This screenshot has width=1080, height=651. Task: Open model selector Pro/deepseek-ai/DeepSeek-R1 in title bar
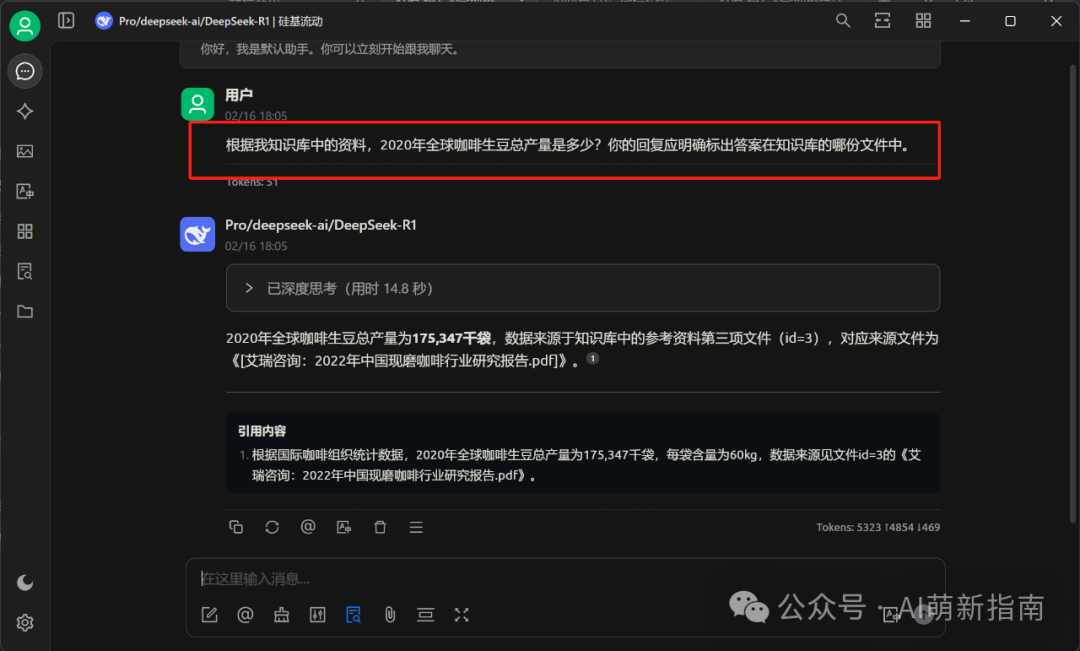tap(209, 21)
